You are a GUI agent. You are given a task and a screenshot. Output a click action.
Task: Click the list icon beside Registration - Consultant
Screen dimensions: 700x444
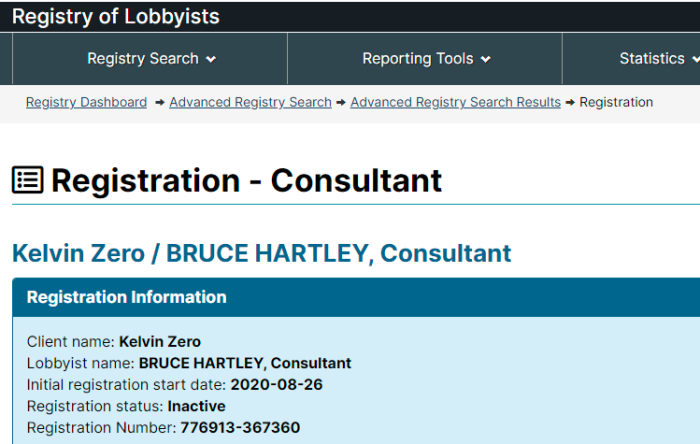(x=28, y=180)
